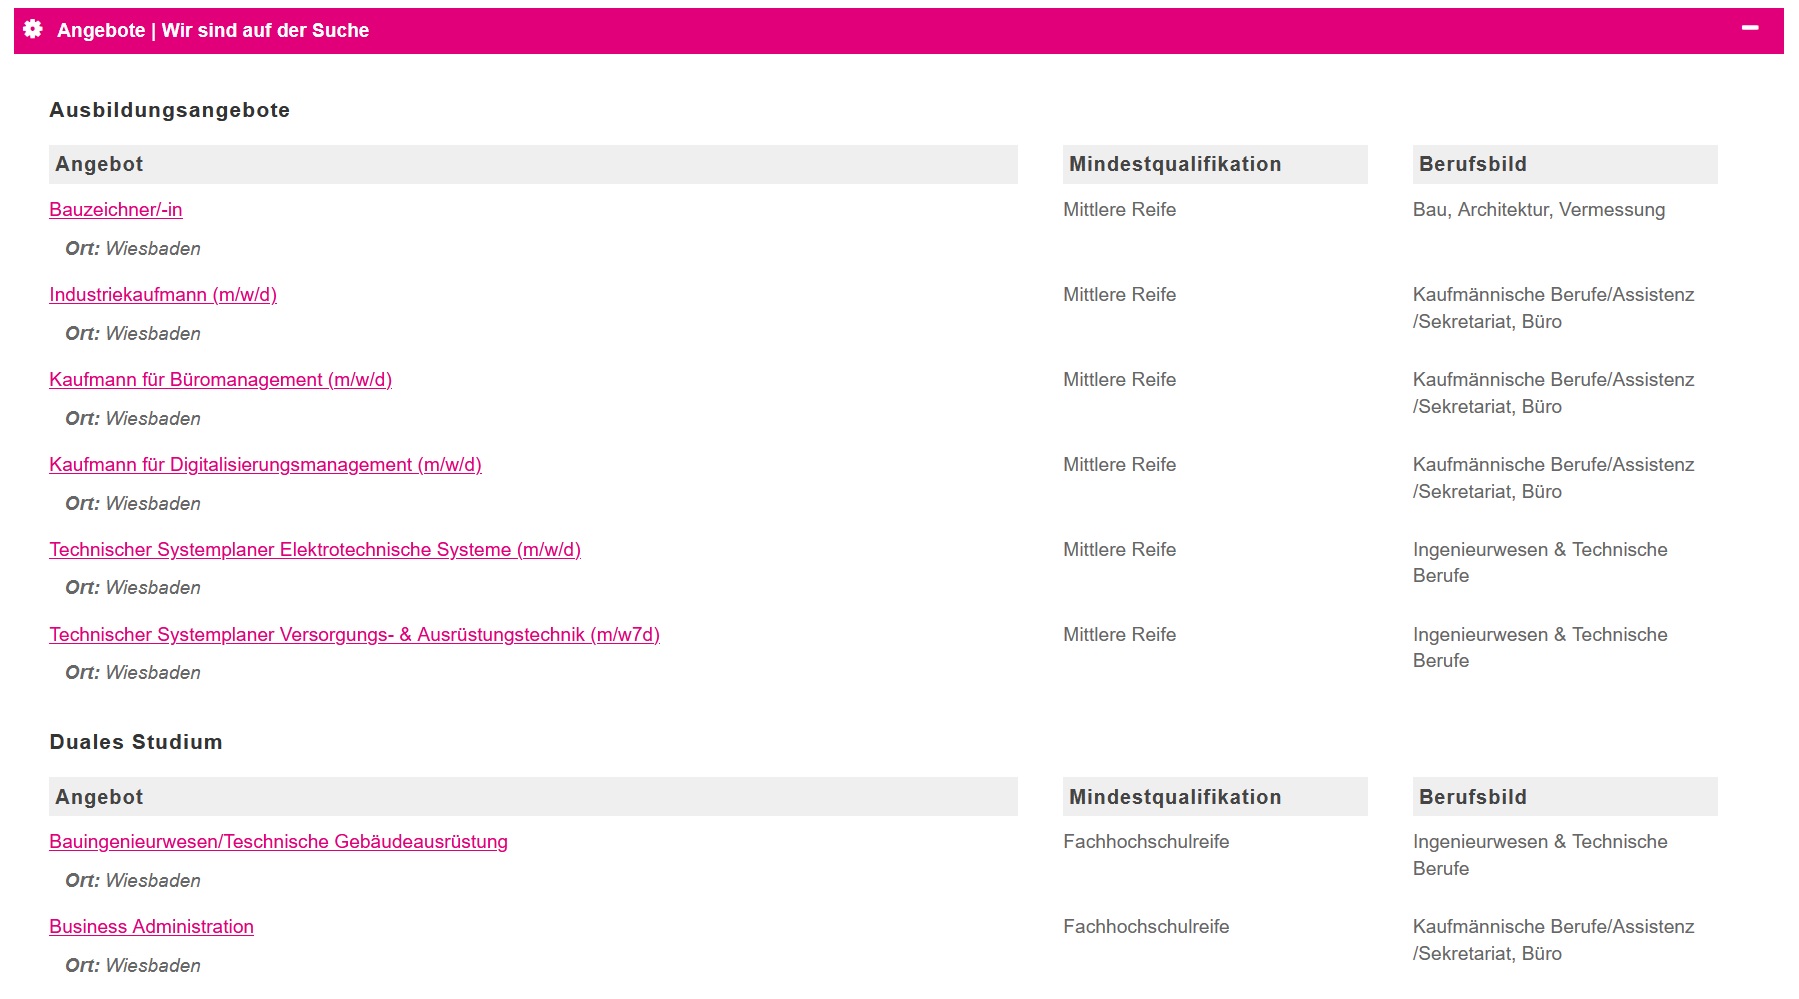This screenshot has height=999, width=1799.
Task: Select Kaufmann für Büromanagement (m/w/d)
Action: tap(220, 379)
